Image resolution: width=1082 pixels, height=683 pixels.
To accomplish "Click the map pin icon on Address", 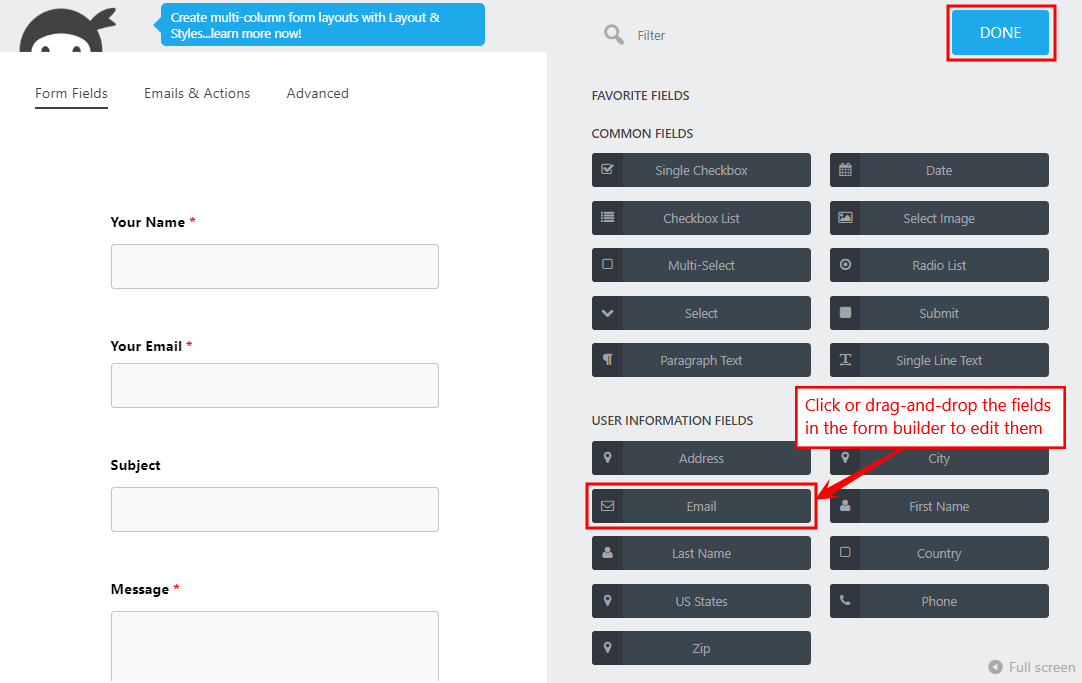I will tap(607, 458).
